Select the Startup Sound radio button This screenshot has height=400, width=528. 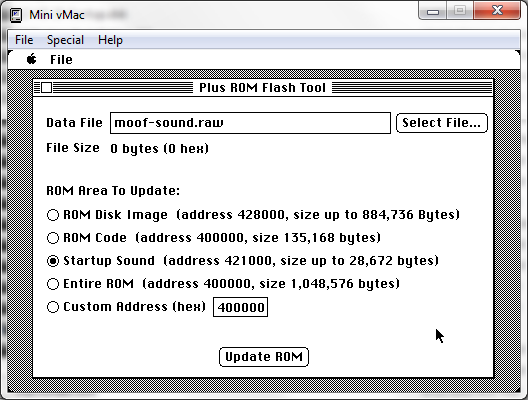53,261
